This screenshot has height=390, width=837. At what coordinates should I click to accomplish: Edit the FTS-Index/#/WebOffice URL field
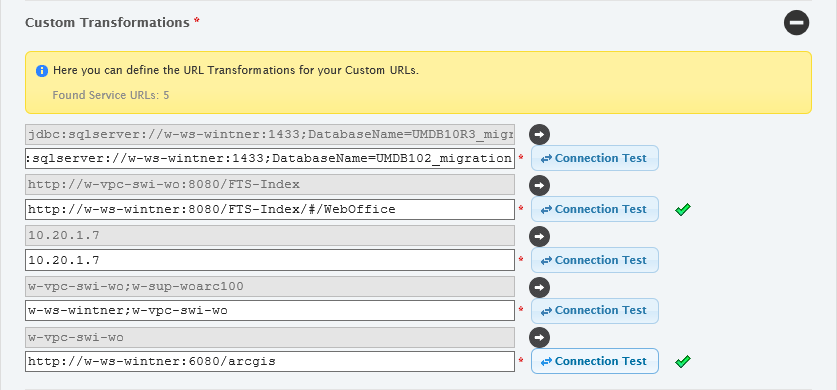point(270,209)
